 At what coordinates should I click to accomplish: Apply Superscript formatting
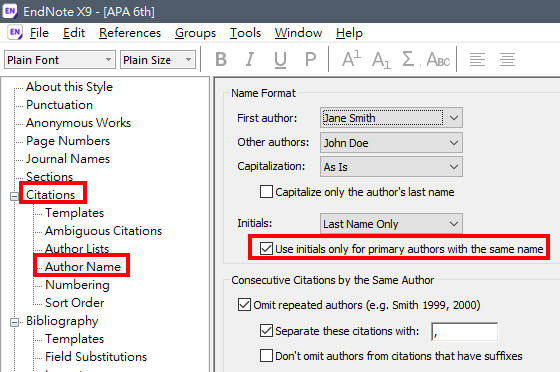[x=351, y=59]
